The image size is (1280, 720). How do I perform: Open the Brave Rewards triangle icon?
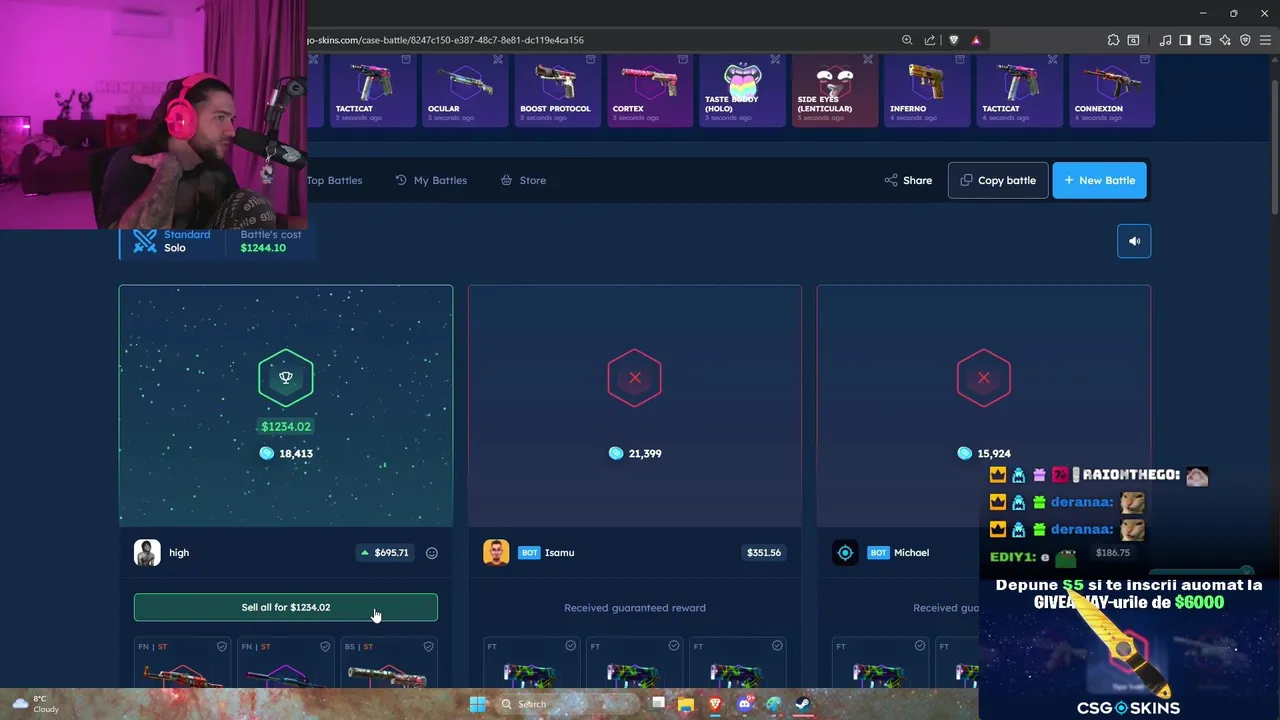(x=976, y=40)
